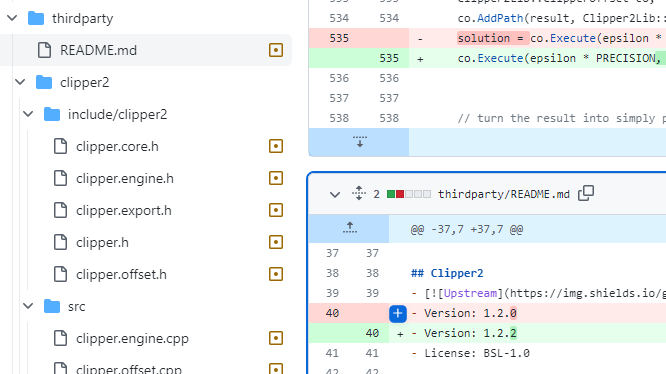Image resolution: width=666 pixels, height=374 pixels.
Task: Copy thirdparty/README.md file path icon
Action: [x=586, y=194]
